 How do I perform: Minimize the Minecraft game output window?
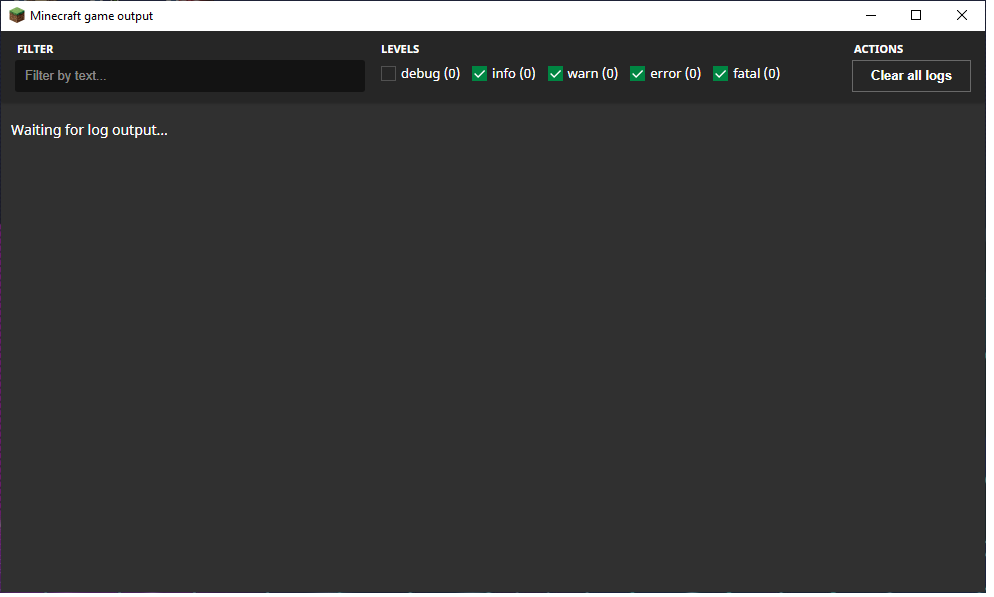point(871,15)
